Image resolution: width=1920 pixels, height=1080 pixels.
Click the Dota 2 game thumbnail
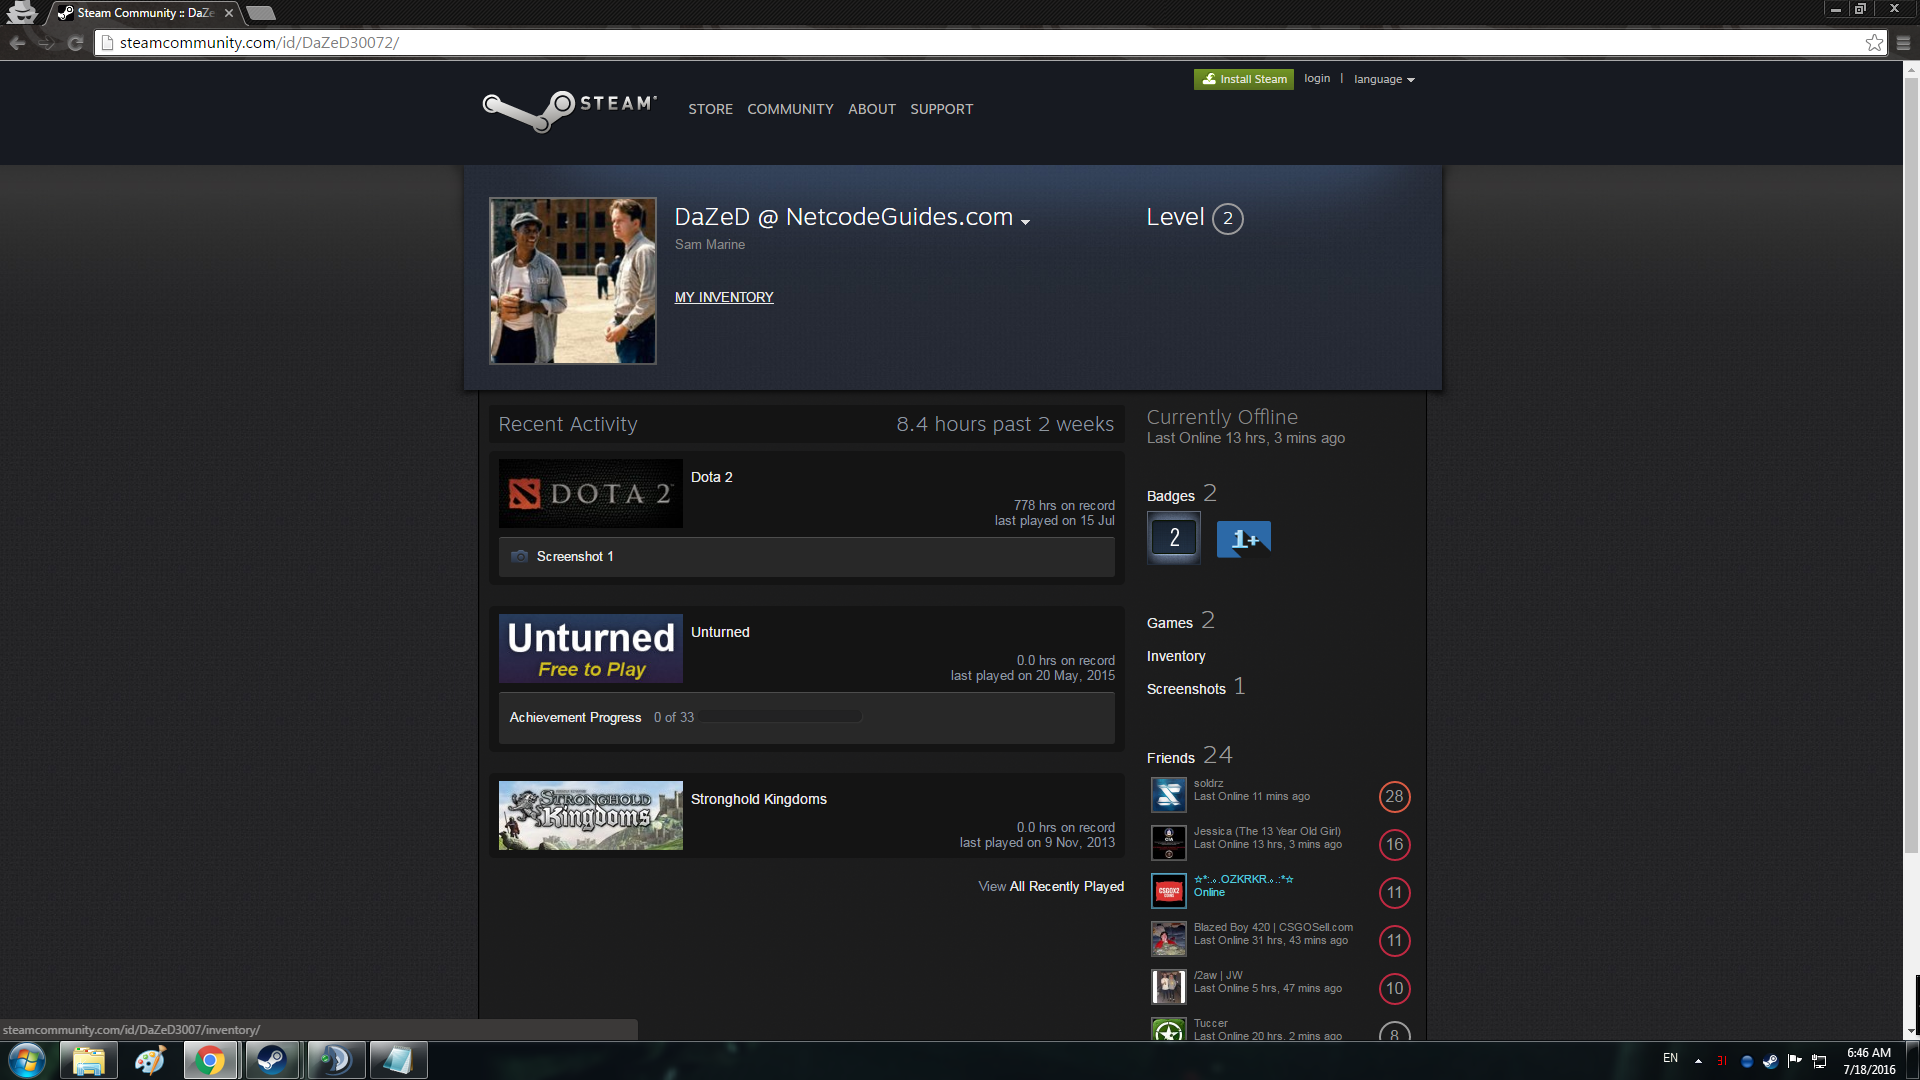(590, 493)
